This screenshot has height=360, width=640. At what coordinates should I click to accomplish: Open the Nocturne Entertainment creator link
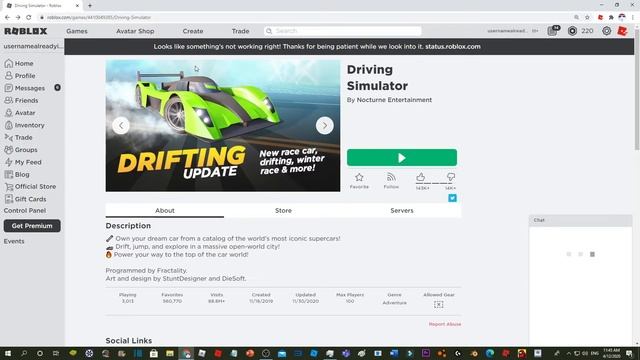point(394,100)
